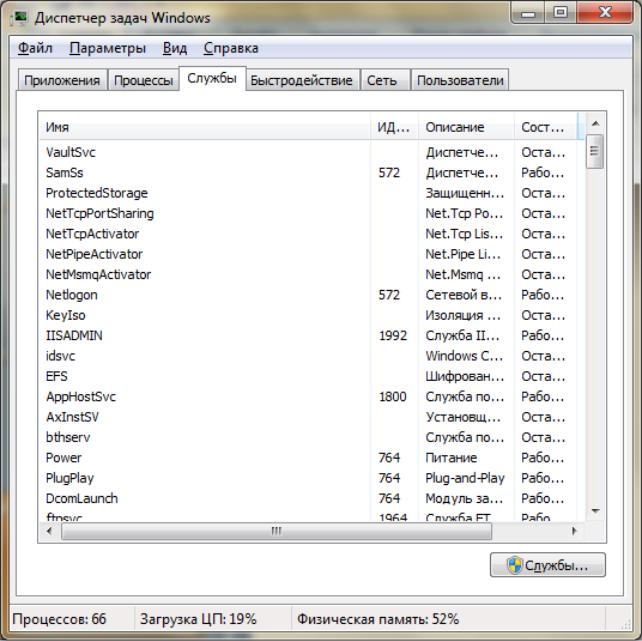Screen dimensions: 642x641
Task: Click the Физическая память: 52% status entry
Action: (x=378, y=619)
